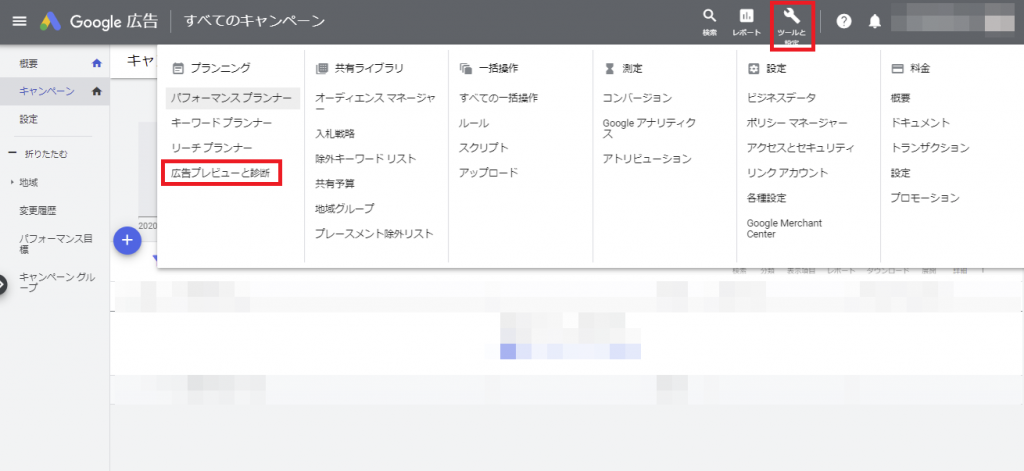Open リーチ プランナー
This screenshot has height=471, width=1024.
pos(212,148)
